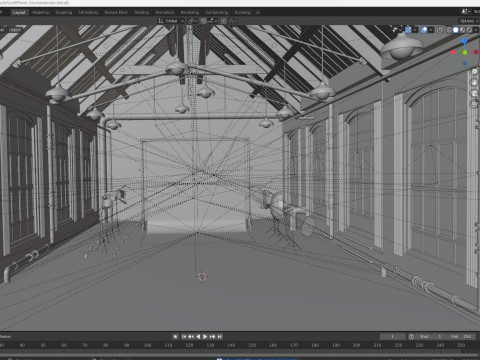Click the pan view hand icon
The height and width of the screenshot is (360, 480).
click(x=475, y=82)
